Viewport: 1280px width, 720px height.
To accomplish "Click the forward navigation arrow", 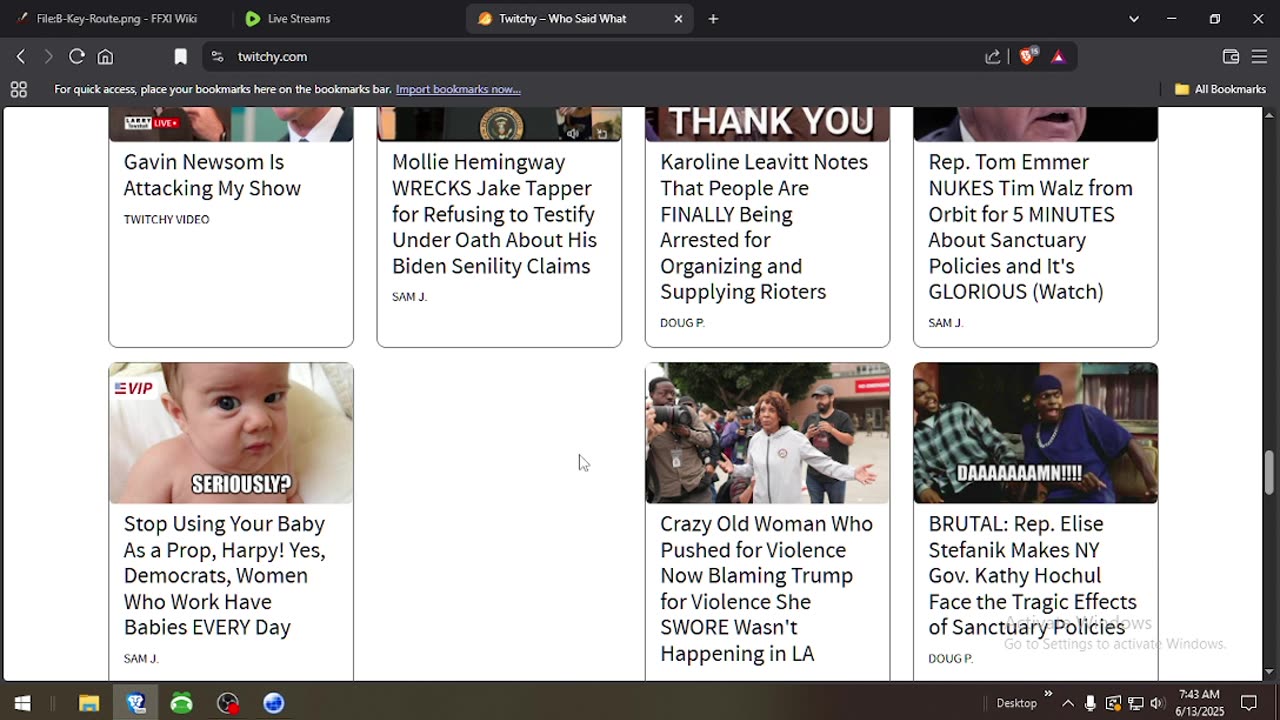I will tap(48, 57).
